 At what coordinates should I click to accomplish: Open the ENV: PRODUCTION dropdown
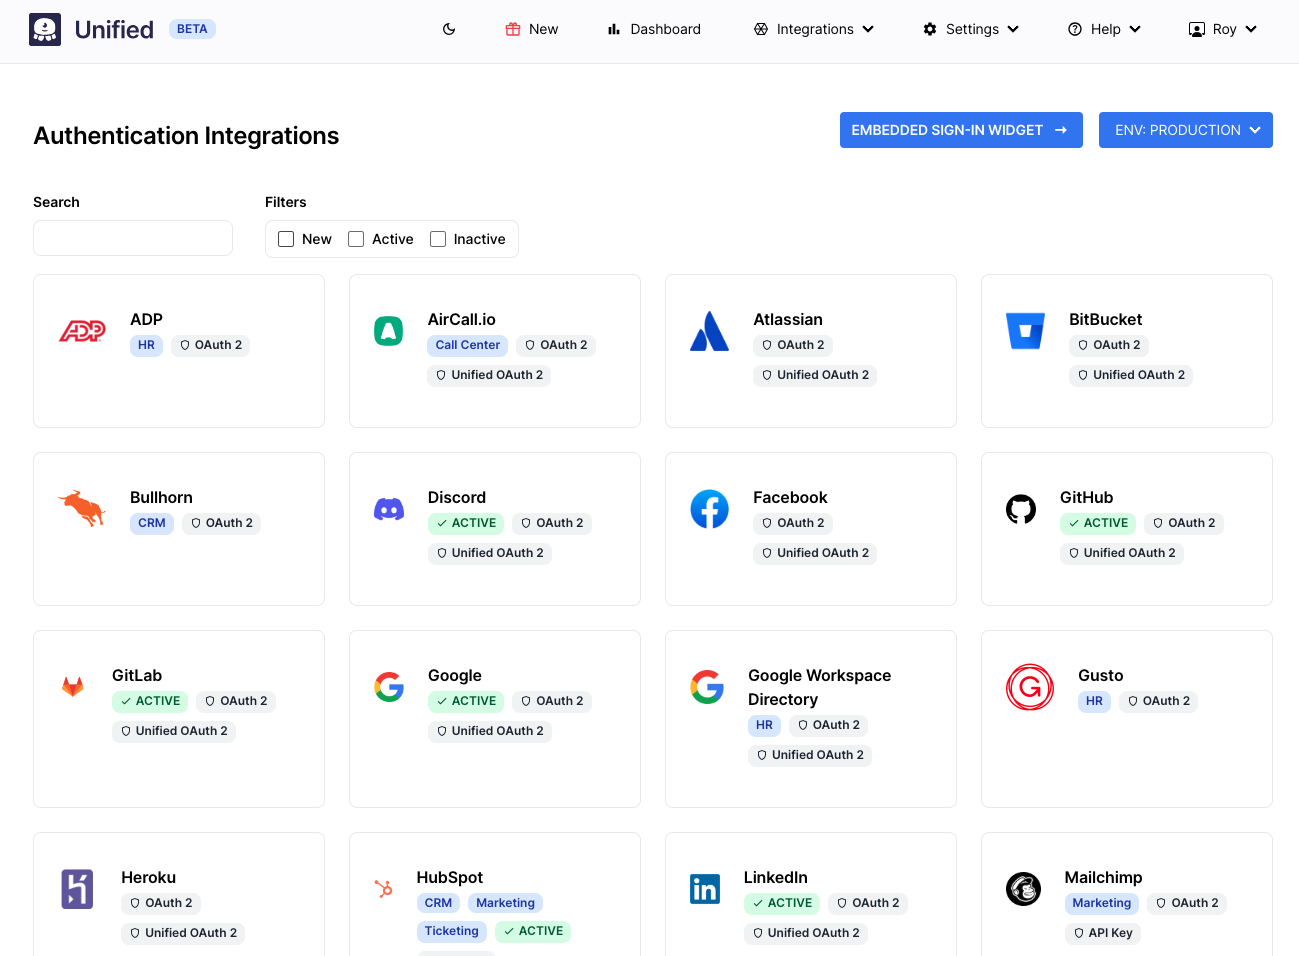click(1185, 130)
